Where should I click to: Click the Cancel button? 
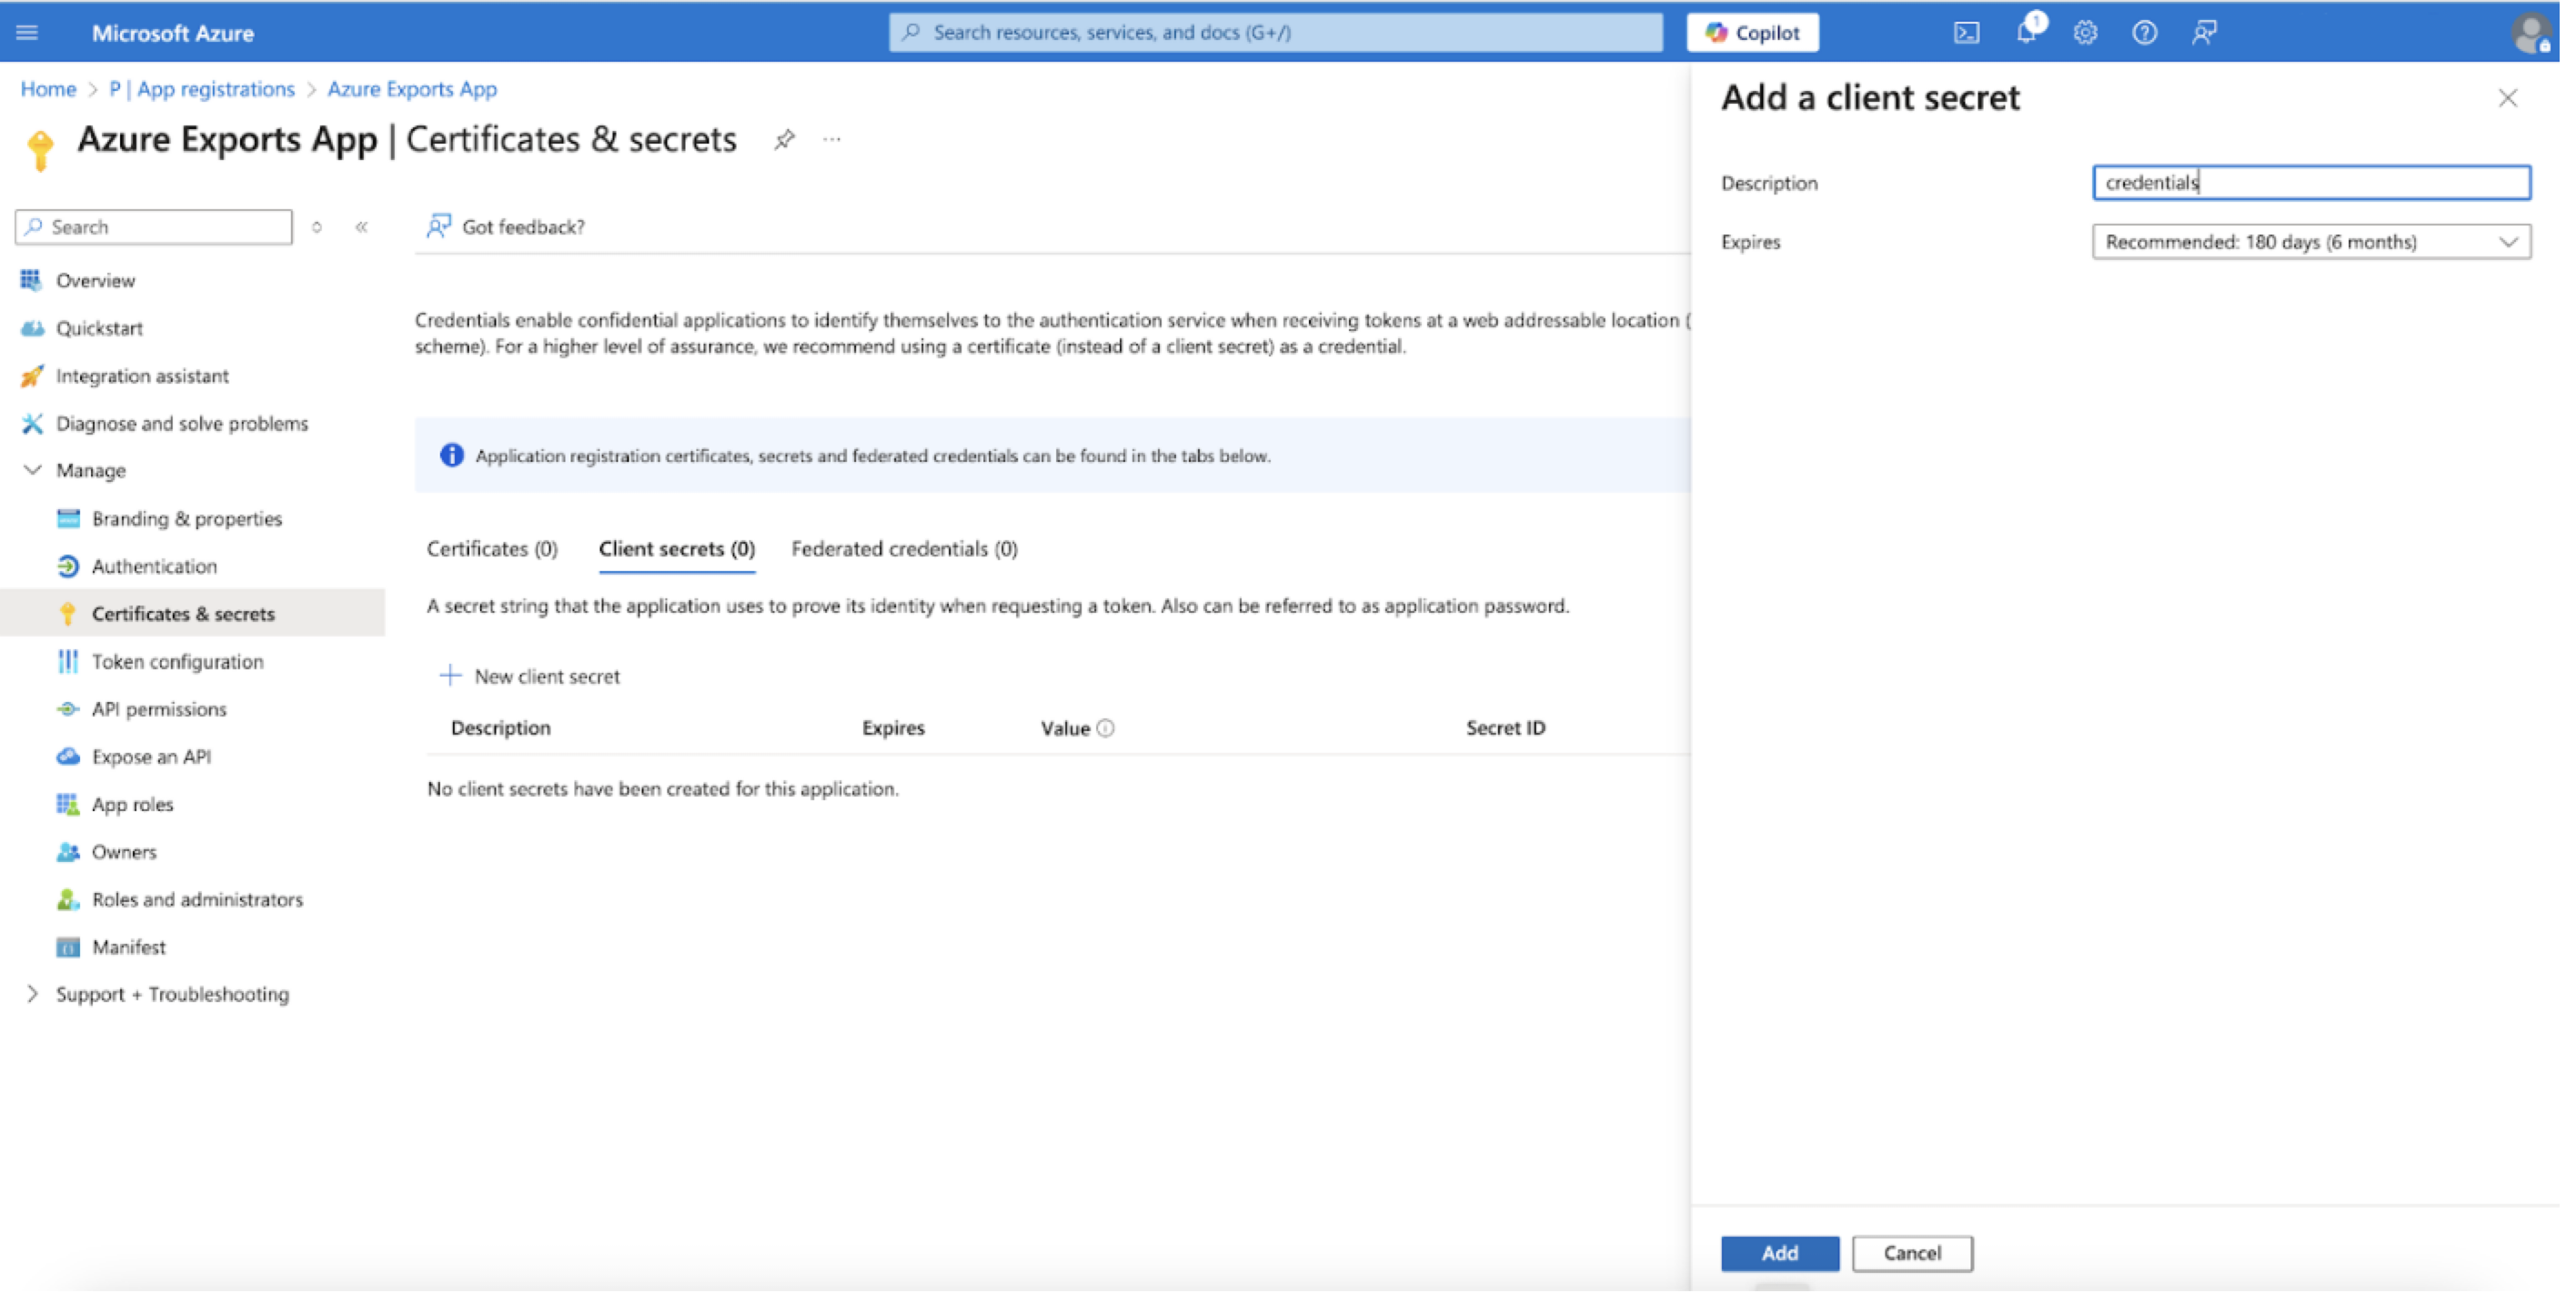tap(1911, 1253)
